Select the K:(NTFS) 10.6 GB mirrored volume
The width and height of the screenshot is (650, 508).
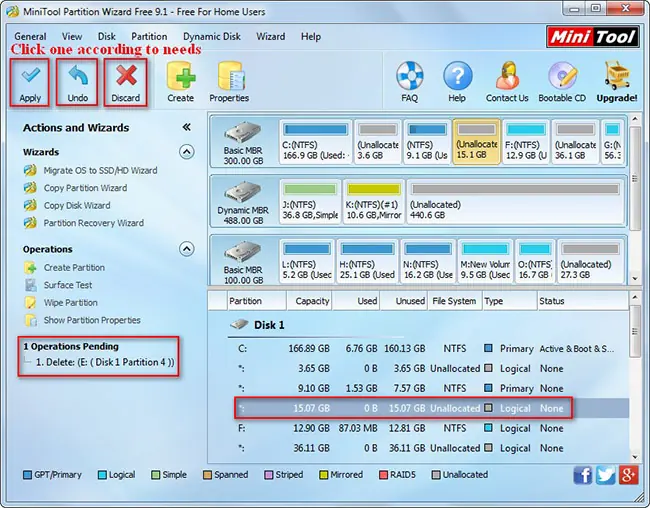point(374,202)
